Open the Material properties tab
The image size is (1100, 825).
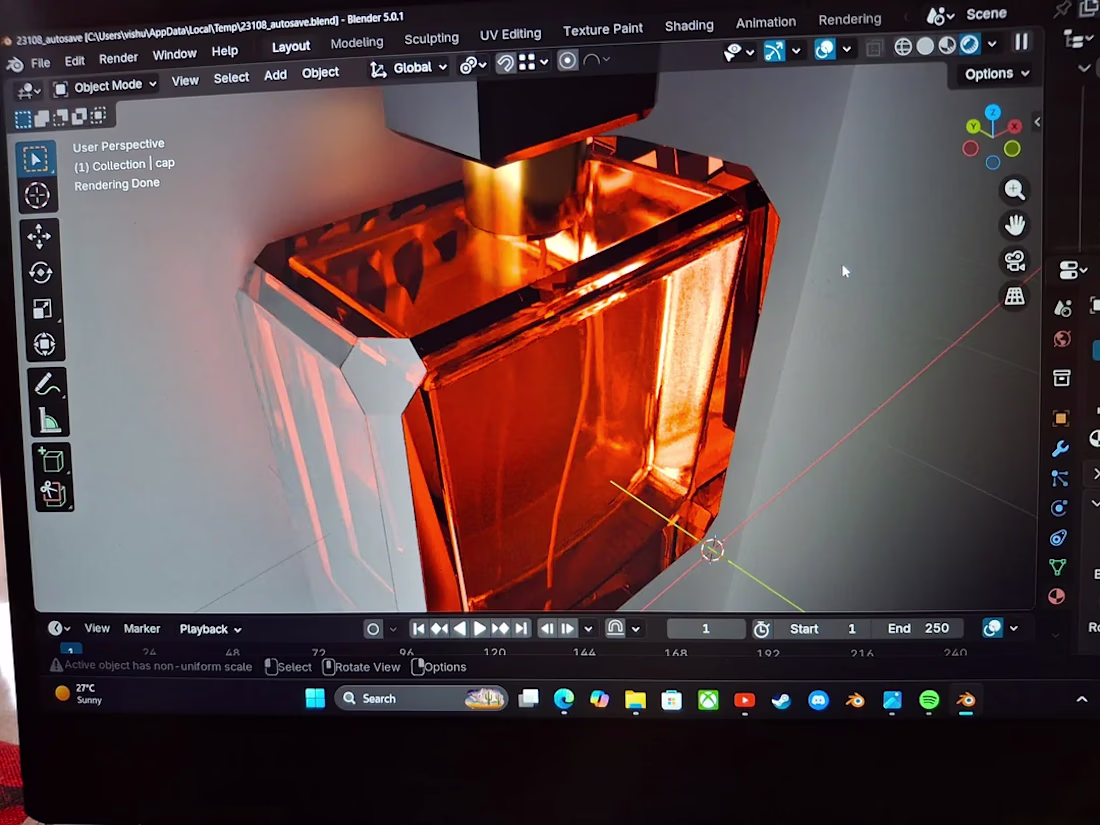point(1057,596)
